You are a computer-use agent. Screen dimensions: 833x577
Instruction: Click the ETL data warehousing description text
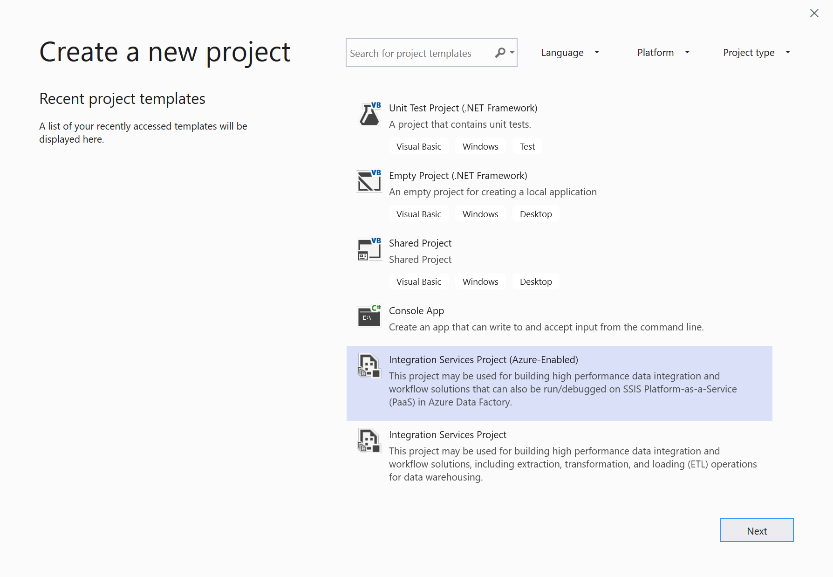pos(573,464)
